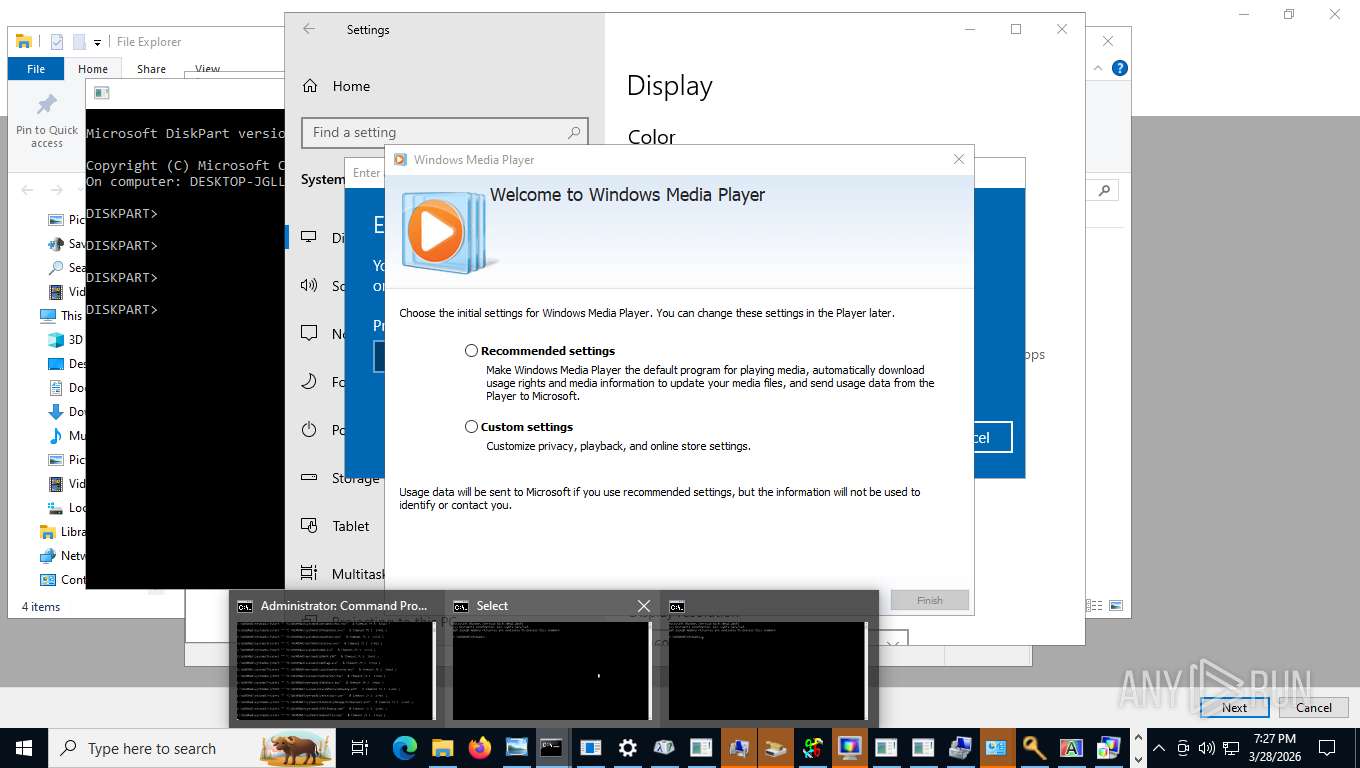Open the Multitasking icon in Settings sidebar
1360x768 pixels.
pos(310,574)
